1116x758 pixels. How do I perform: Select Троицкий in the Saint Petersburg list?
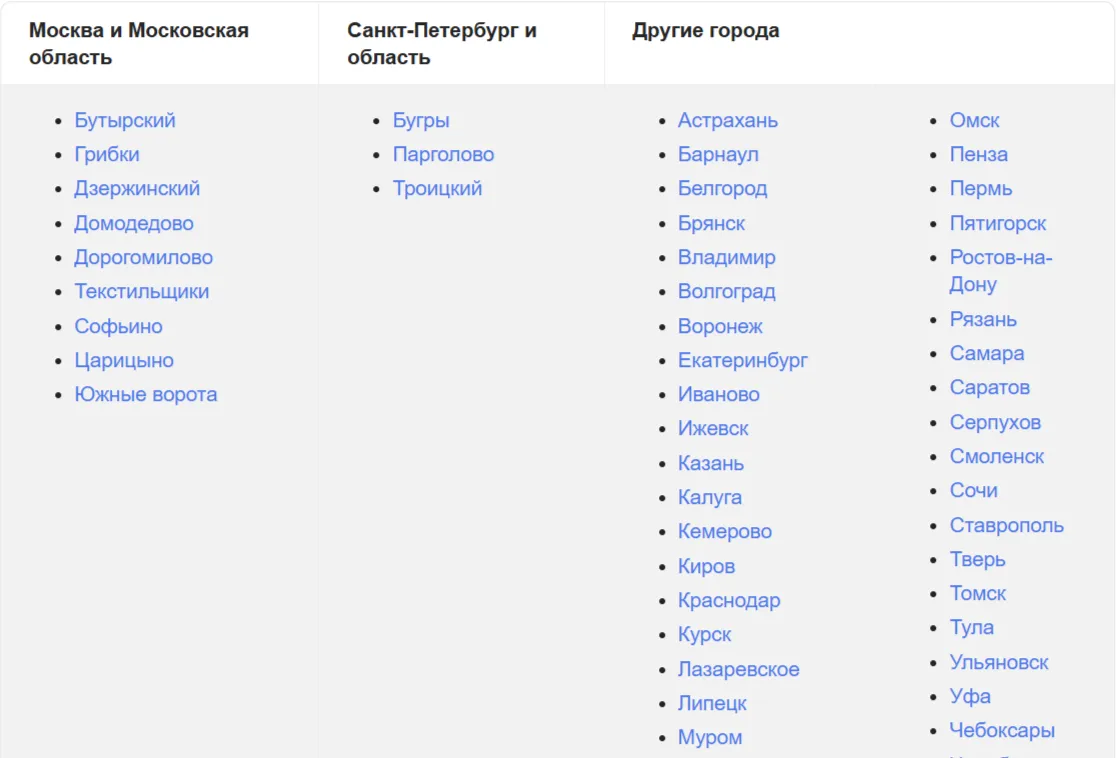pyautogui.click(x=437, y=188)
